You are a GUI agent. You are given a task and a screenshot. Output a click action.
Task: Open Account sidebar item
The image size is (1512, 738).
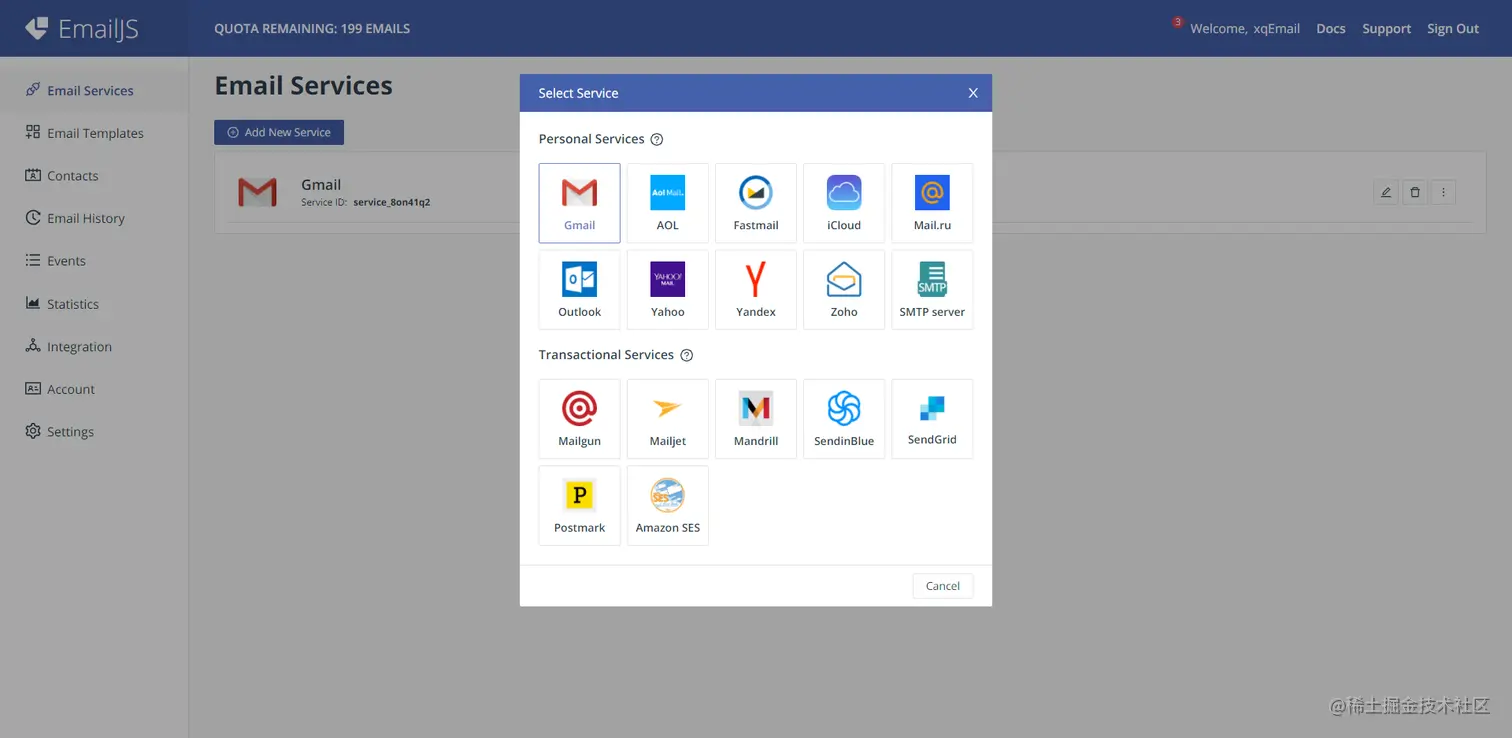point(94,389)
